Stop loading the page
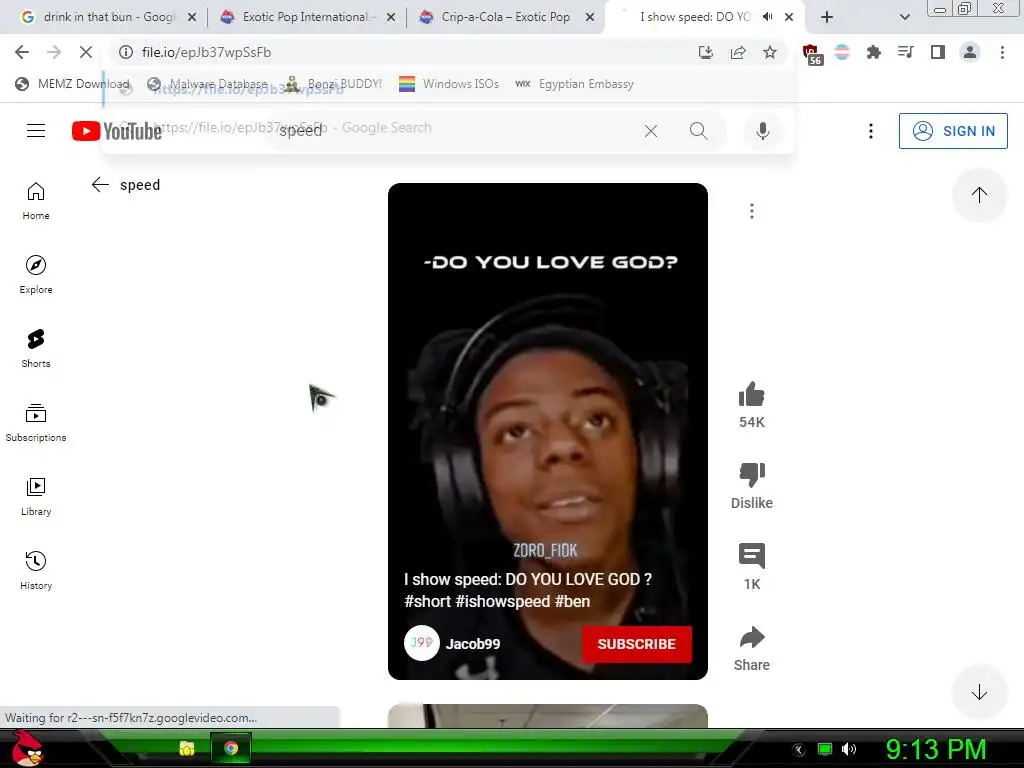This screenshot has height=768, width=1024. click(86, 52)
